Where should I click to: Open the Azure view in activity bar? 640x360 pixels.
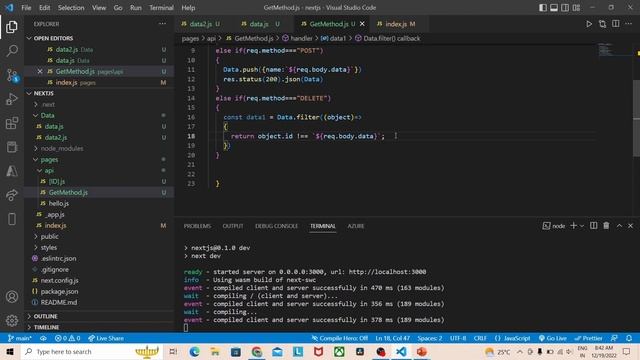tap(12, 171)
